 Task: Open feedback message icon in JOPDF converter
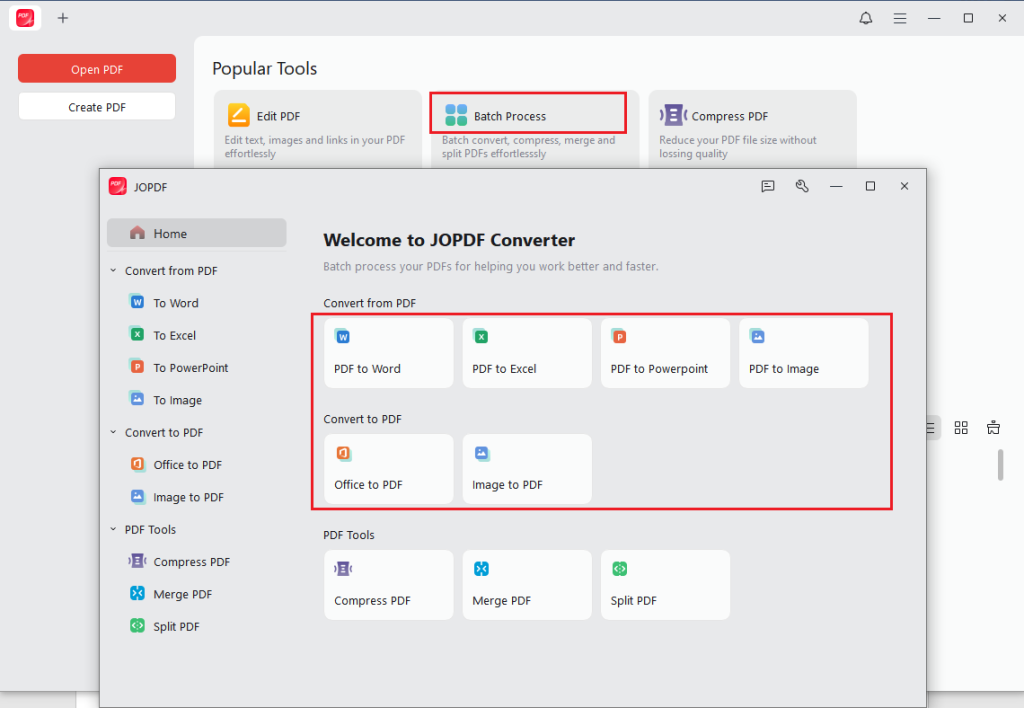coord(768,186)
